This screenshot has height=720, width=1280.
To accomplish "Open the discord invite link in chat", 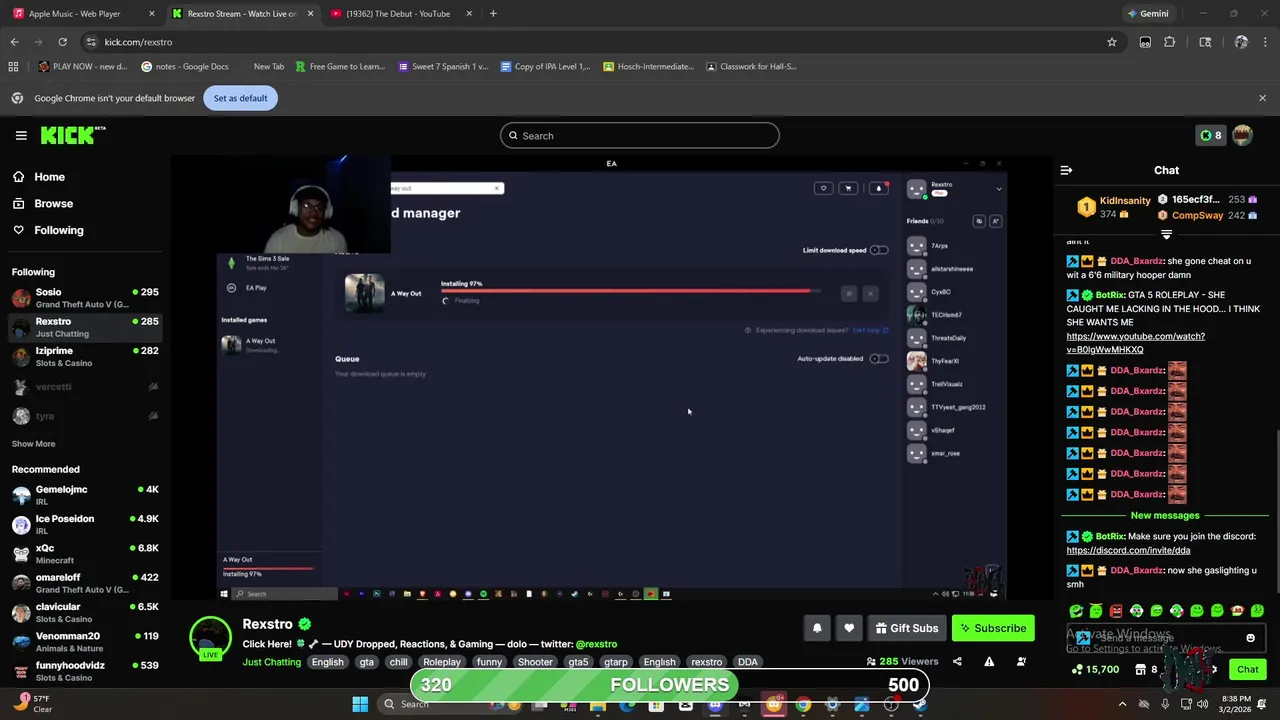I will pos(1128,550).
